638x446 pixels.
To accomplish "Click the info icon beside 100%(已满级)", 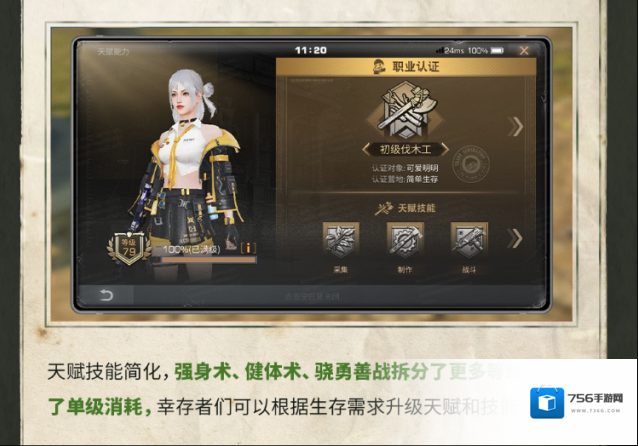I will click(248, 248).
